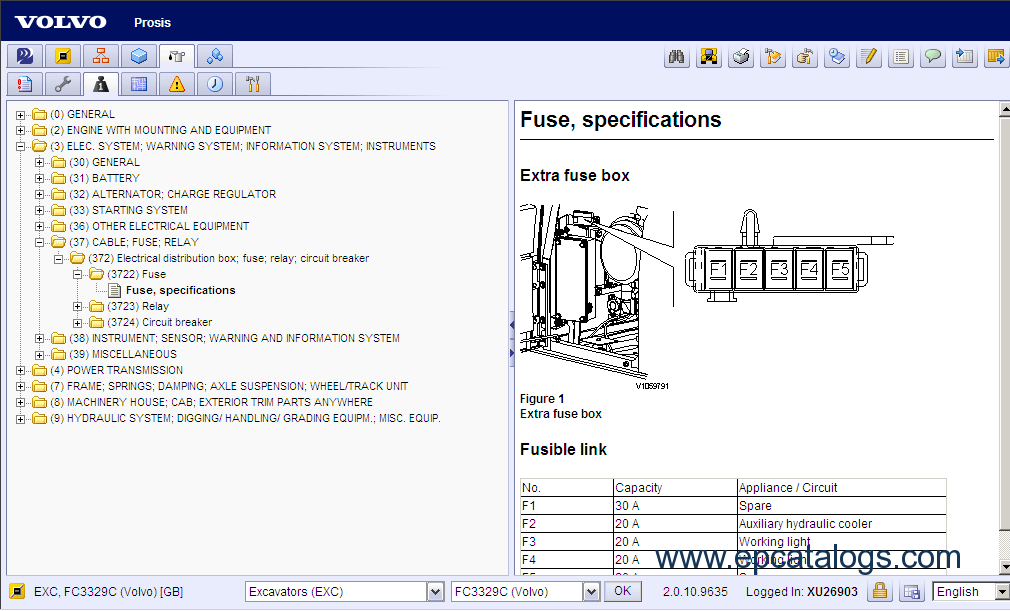This screenshot has width=1010, height=611.
Task: Click the padlock icon in status bar
Action: click(879, 591)
